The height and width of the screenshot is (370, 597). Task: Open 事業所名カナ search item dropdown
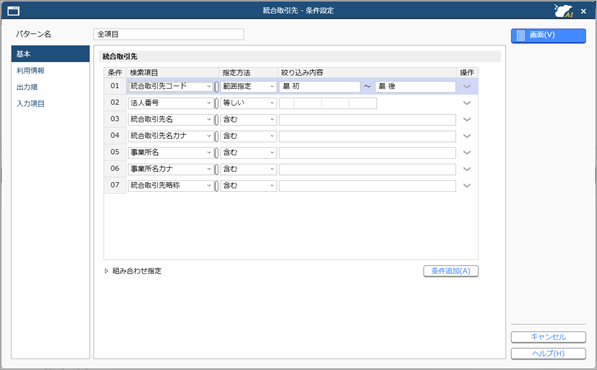coord(170,169)
